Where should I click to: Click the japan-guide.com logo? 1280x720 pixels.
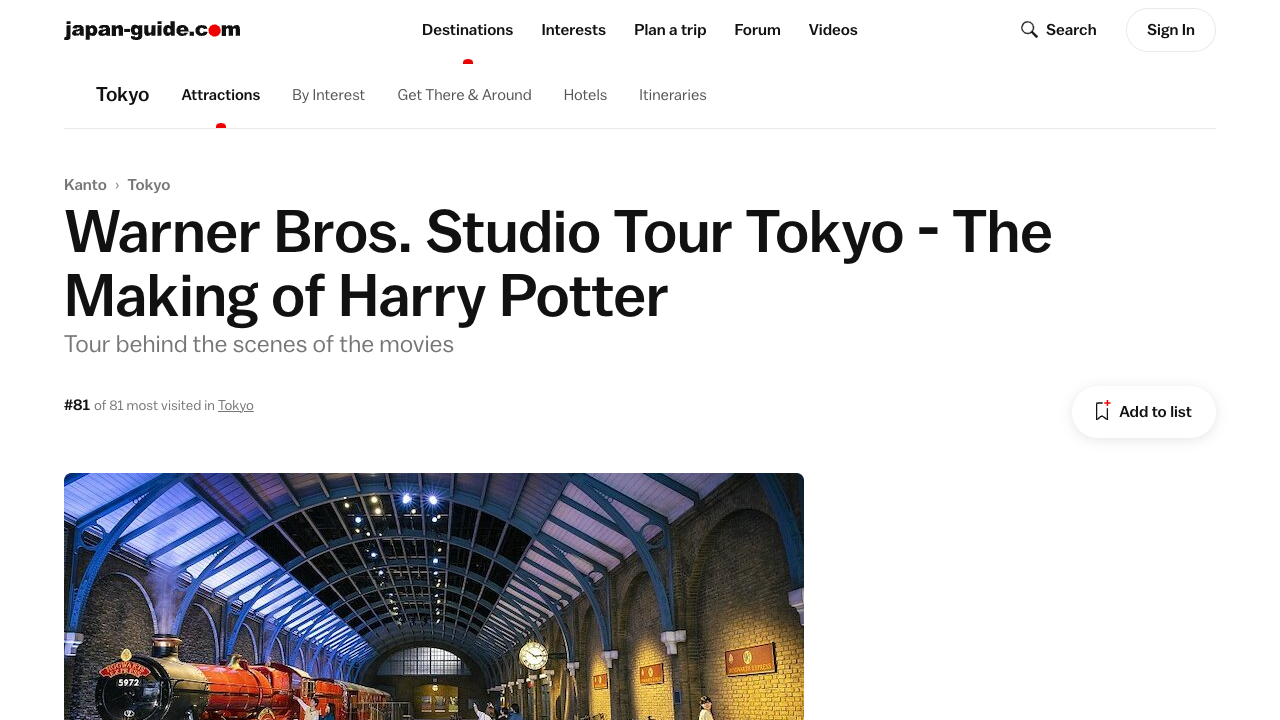(x=152, y=30)
